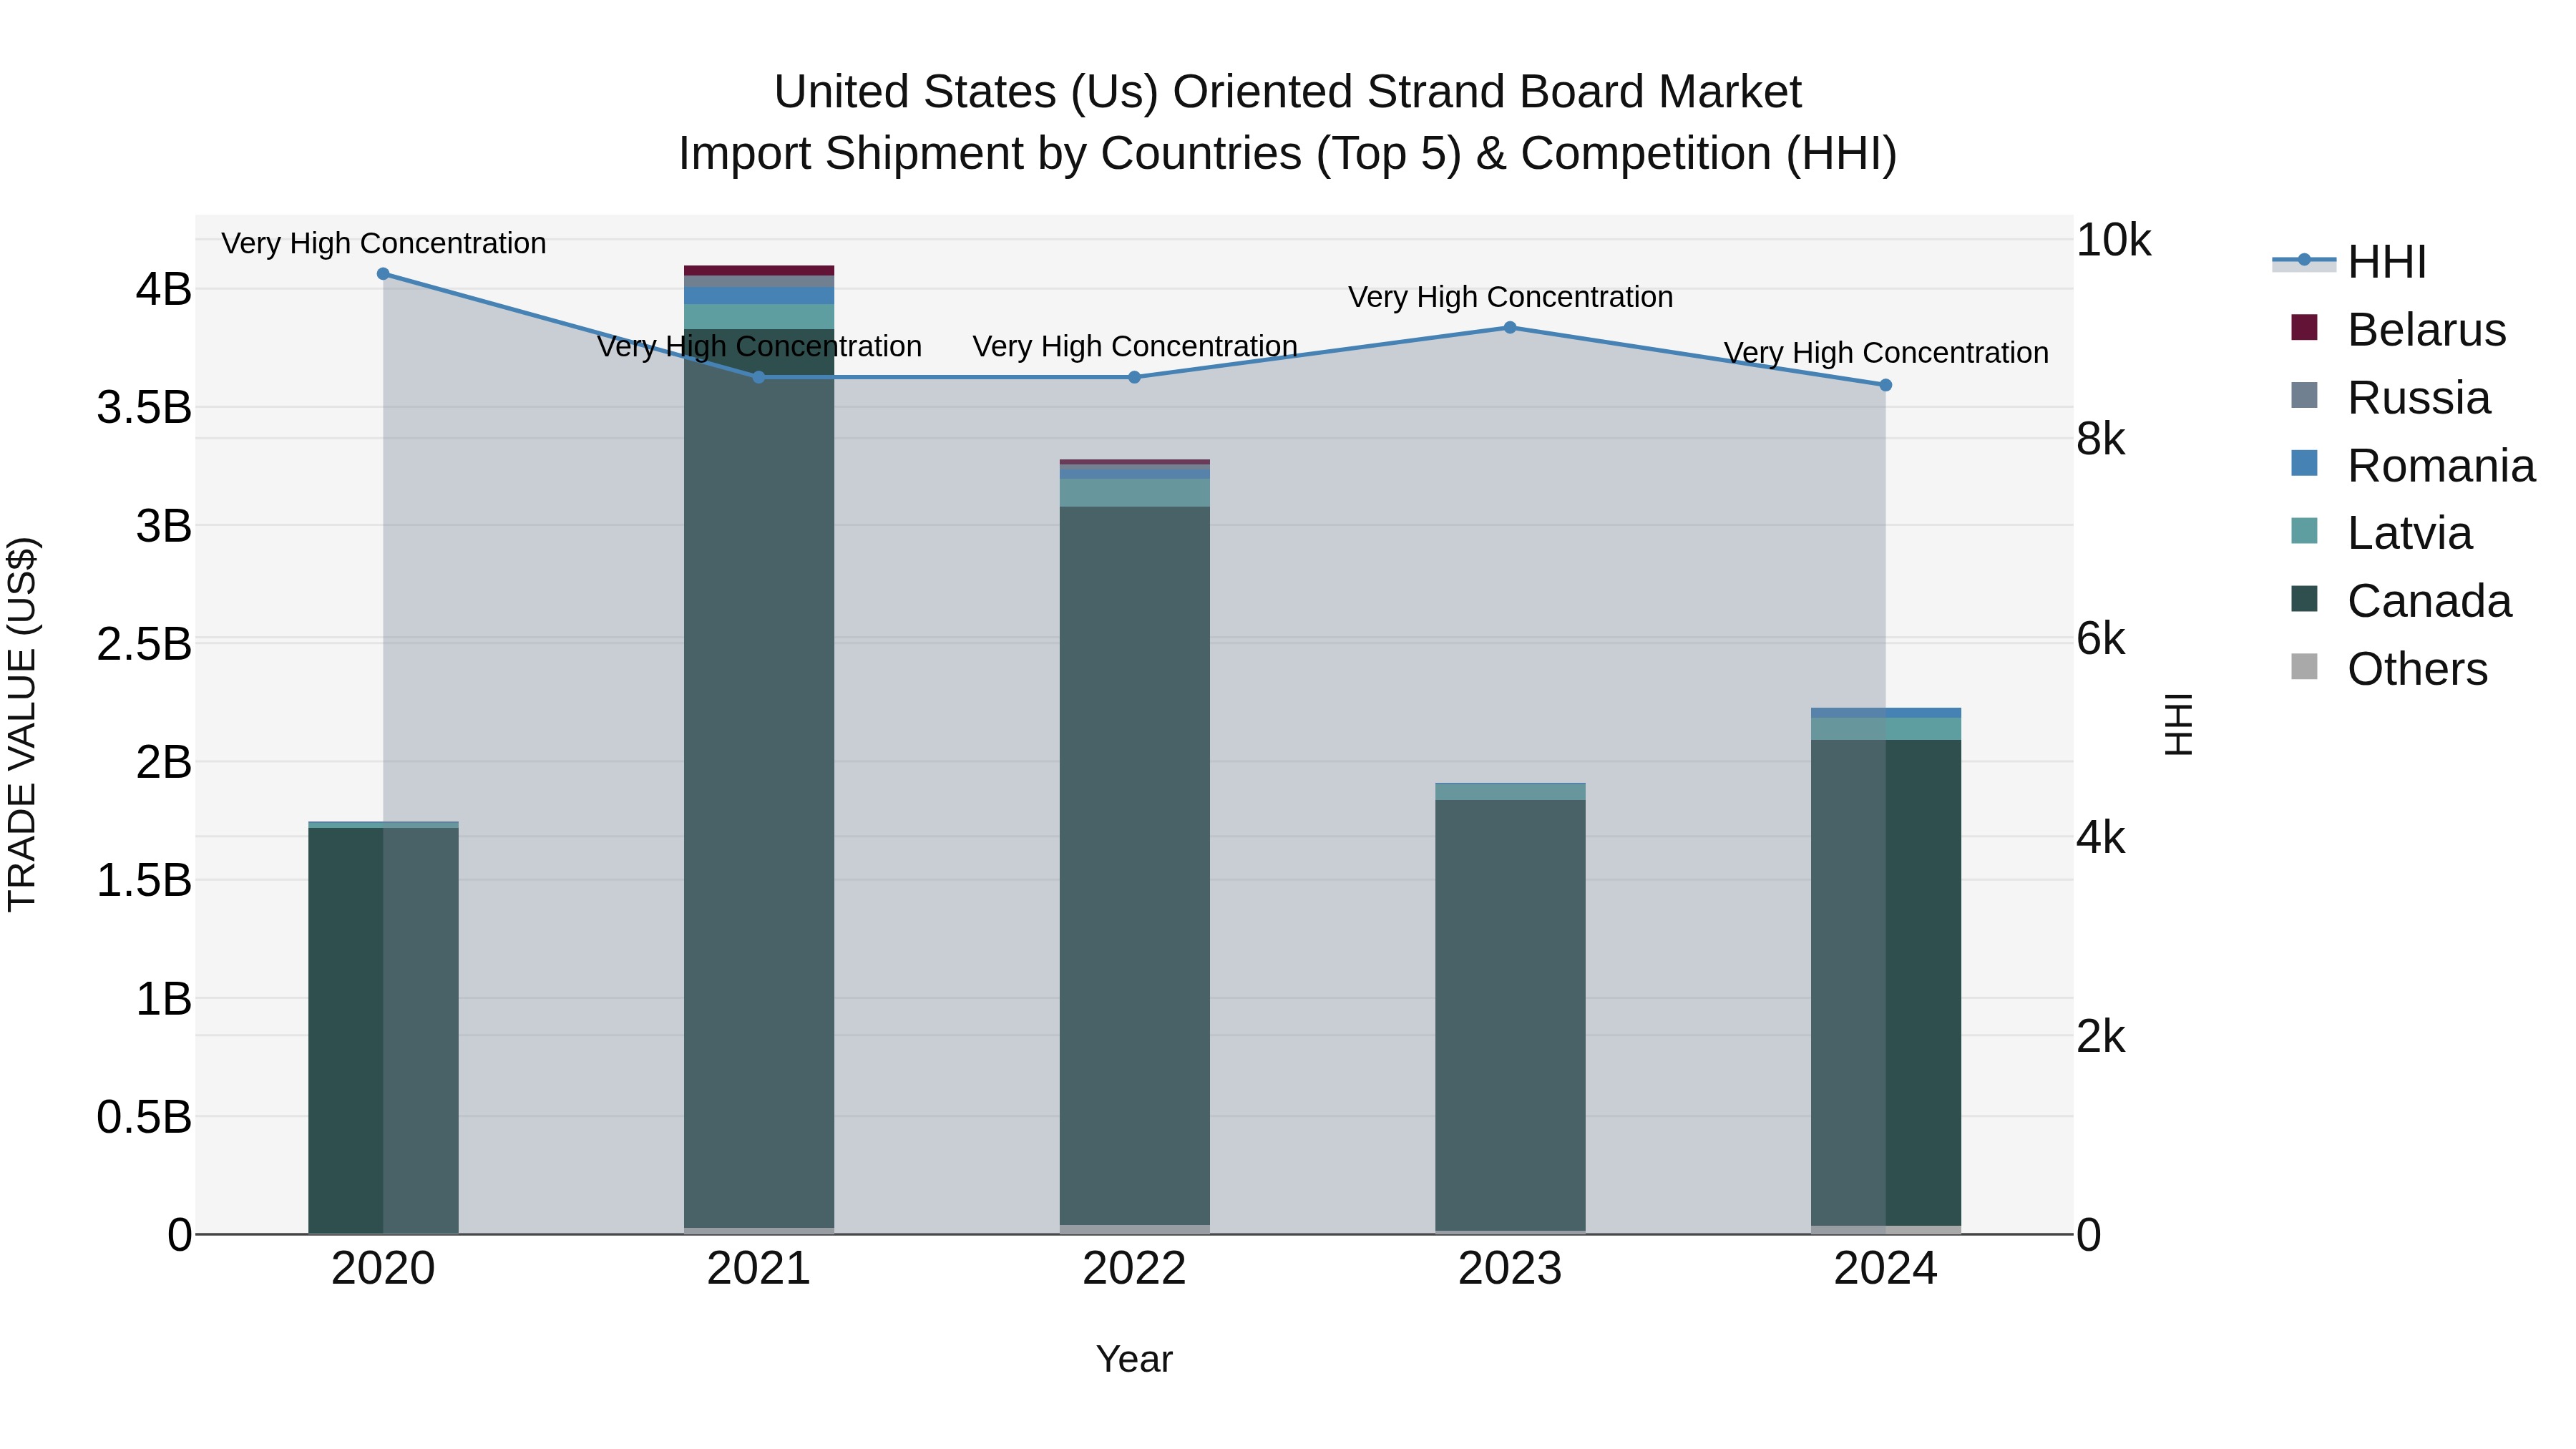Select the Latvia segment of the 2023 bar
The width and height of the screenshot is (2576, 1449).
pos(1510,792)
